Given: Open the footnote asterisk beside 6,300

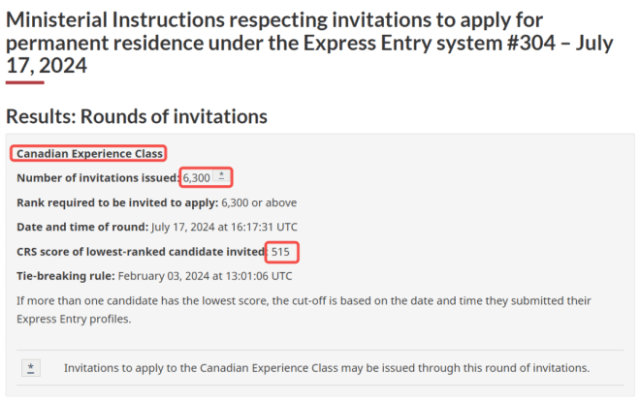Looking at the screenshot, I should coord(221,176).
